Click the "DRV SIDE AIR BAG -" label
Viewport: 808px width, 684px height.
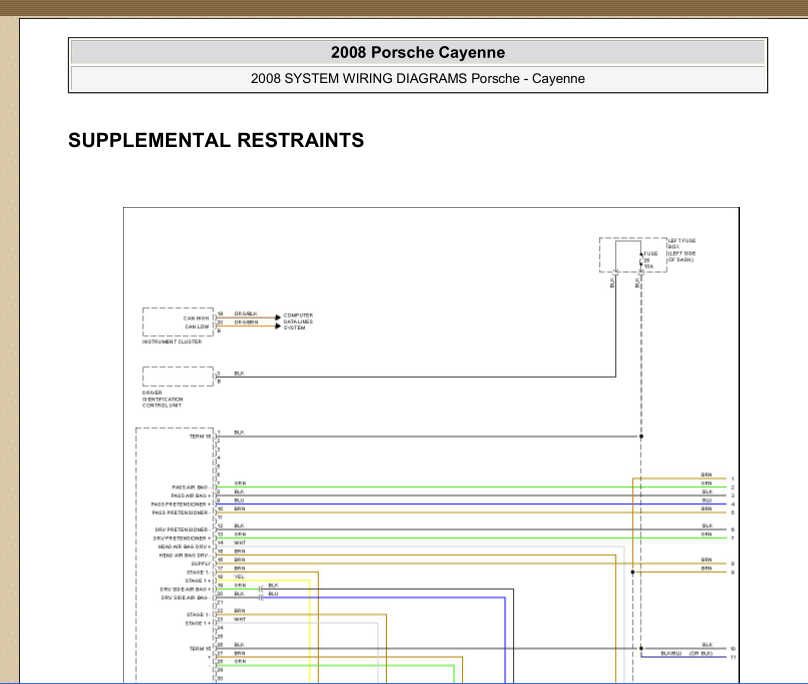tap(186, 598)
